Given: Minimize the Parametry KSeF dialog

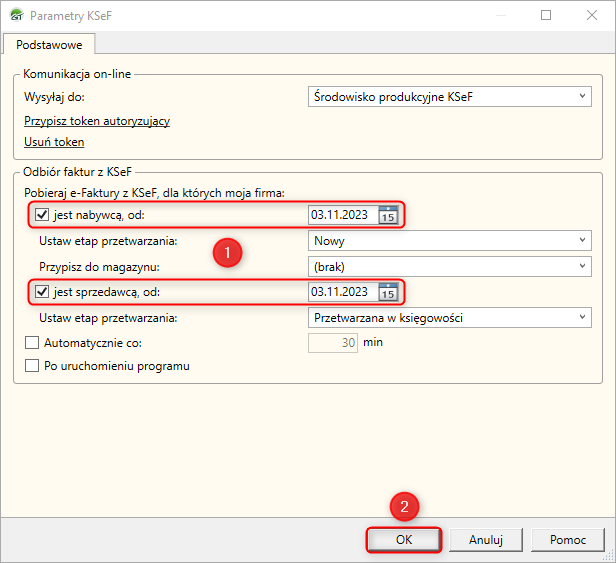Looking at the screenshot, I should click(x=500, y=15).
